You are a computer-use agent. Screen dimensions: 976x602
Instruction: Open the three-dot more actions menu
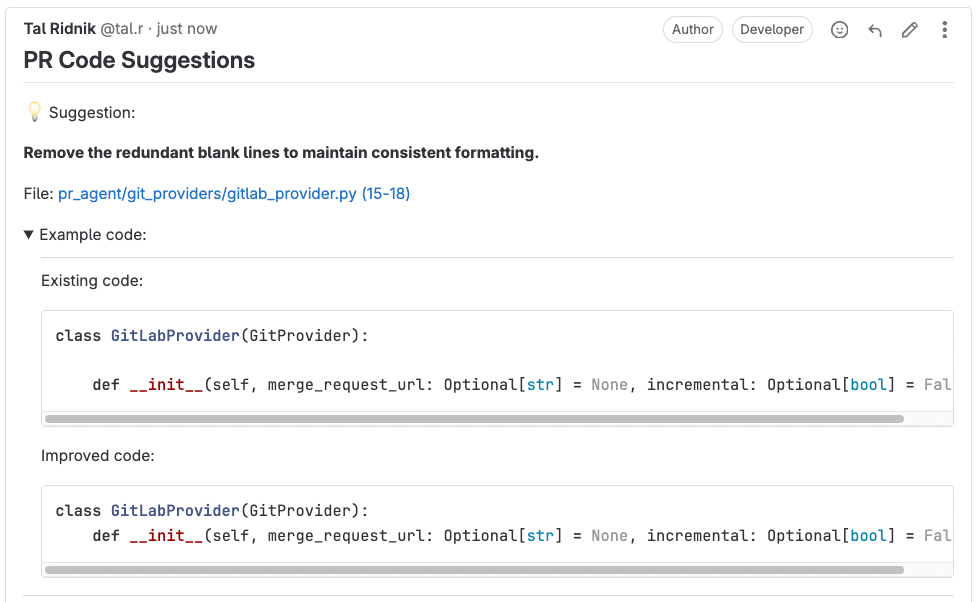click(944, 30)
